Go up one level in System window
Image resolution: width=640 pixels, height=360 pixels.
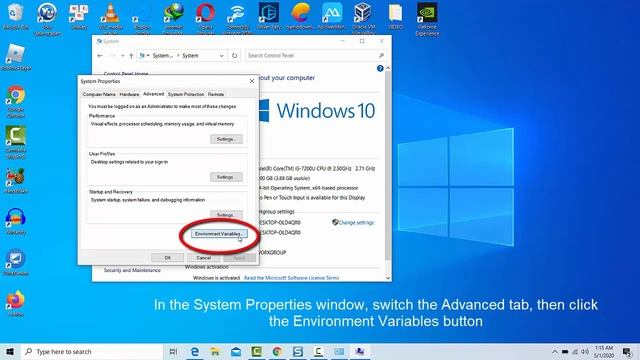pyautogui.click(x=131, y=56)
